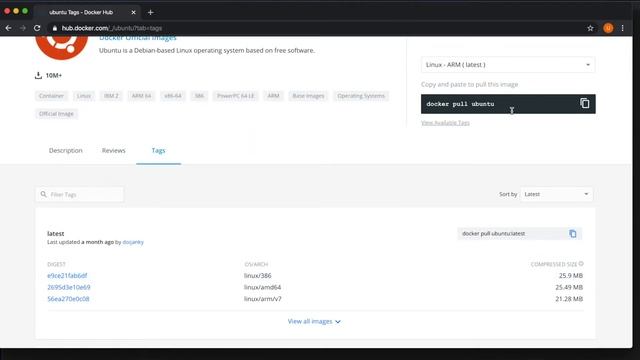This screenshot has height=360, width=640.
Task: Open the user profile avatar in Chrome
Action: click(608, 28)
